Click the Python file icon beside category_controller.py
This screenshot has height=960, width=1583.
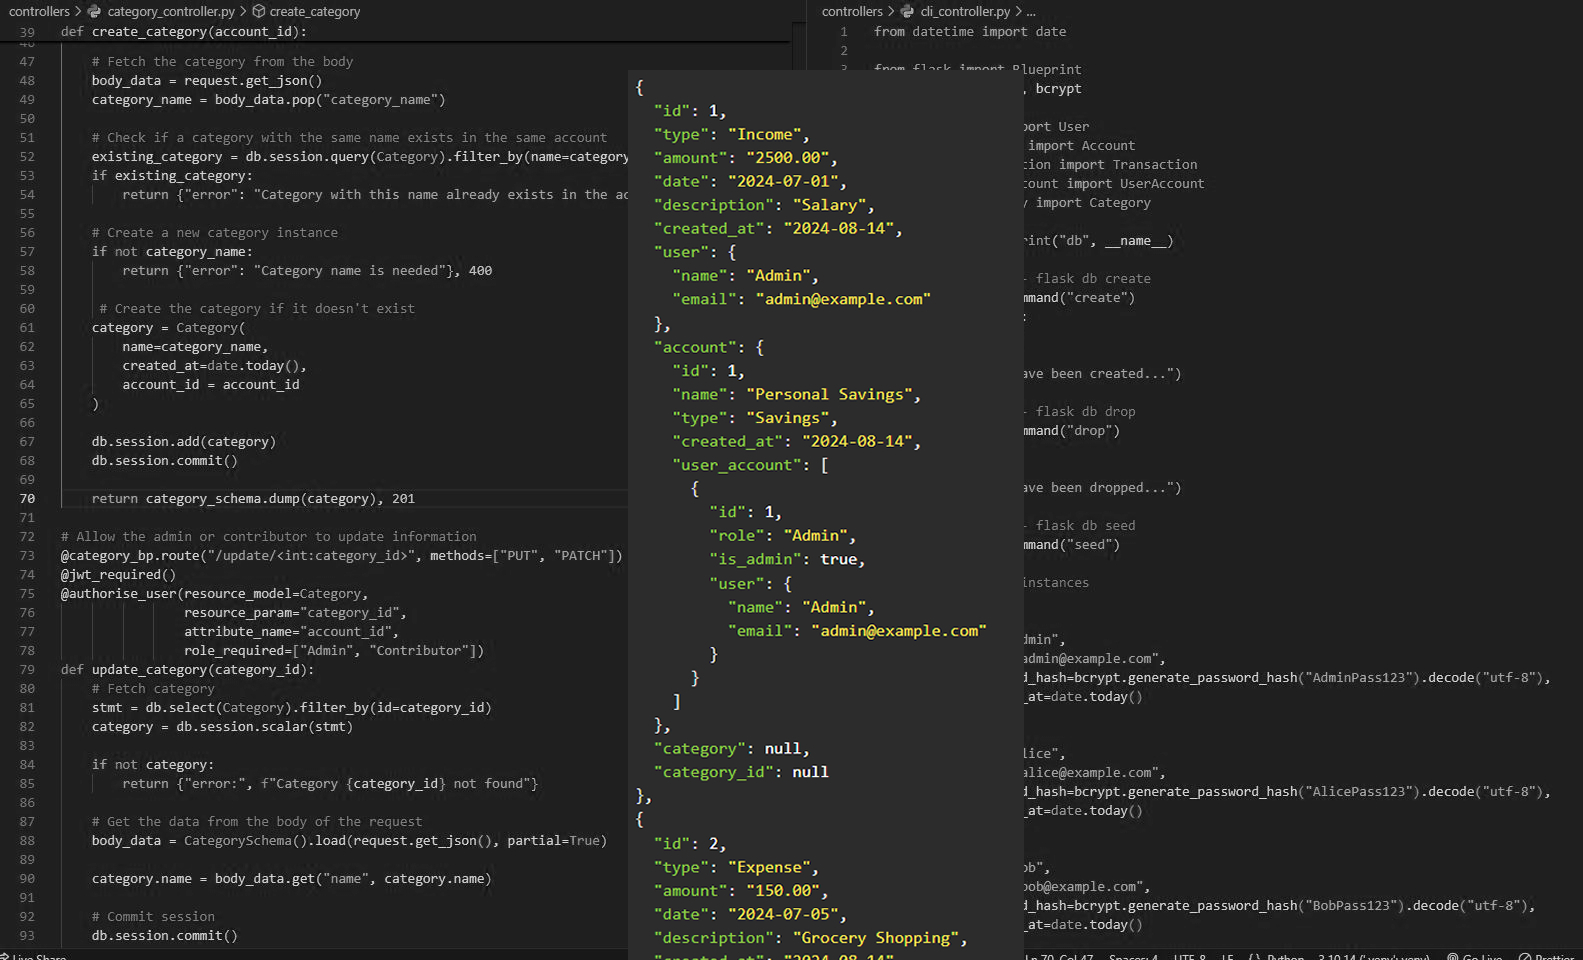(94, 11)
